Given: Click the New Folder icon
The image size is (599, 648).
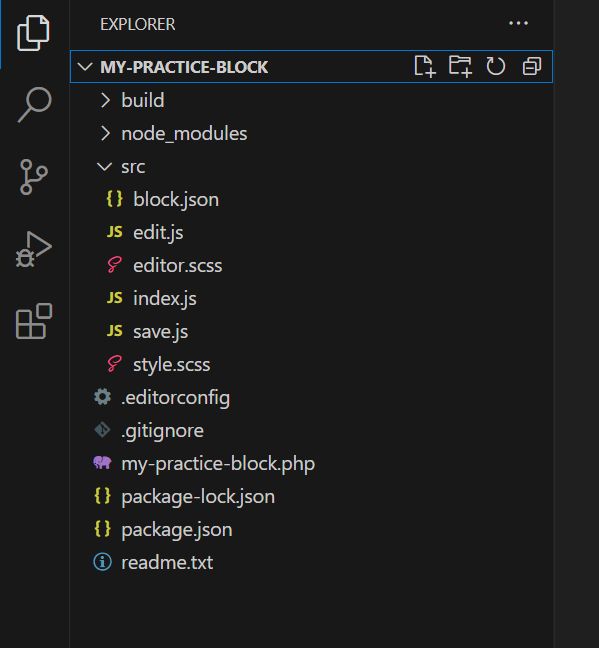Looking at the screenshot, I should pos(460,66).
